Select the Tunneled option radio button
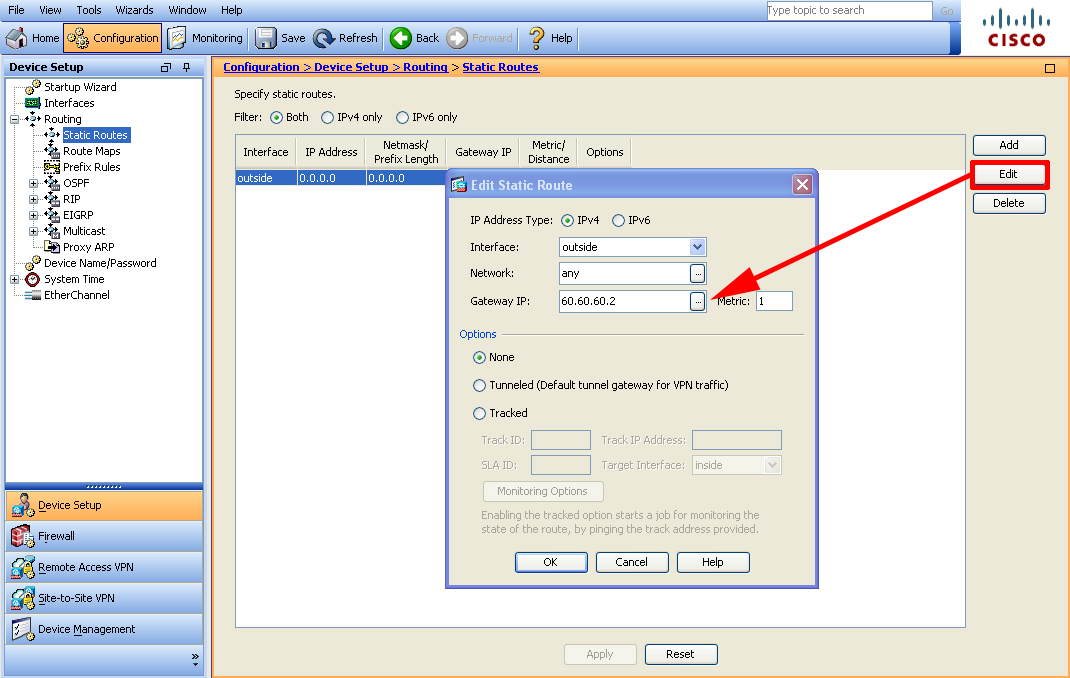The width and height of the screenshot is (1070, 678). (x=480, y=385)
